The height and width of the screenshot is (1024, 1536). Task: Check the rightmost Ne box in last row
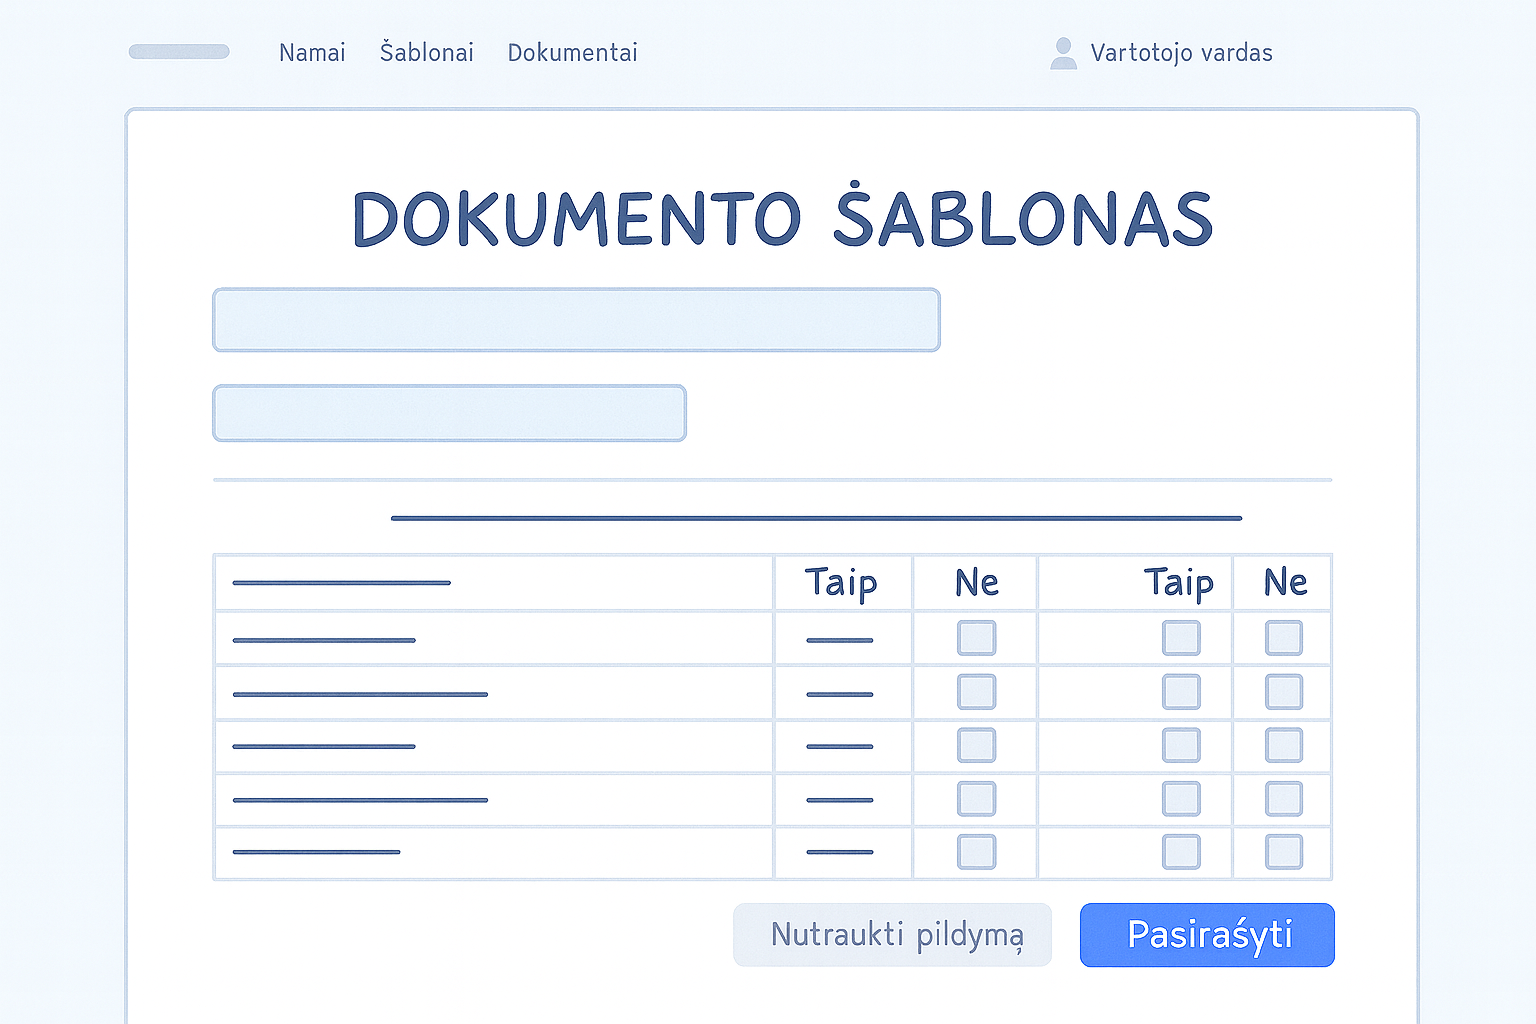(x=1283, y=851)
